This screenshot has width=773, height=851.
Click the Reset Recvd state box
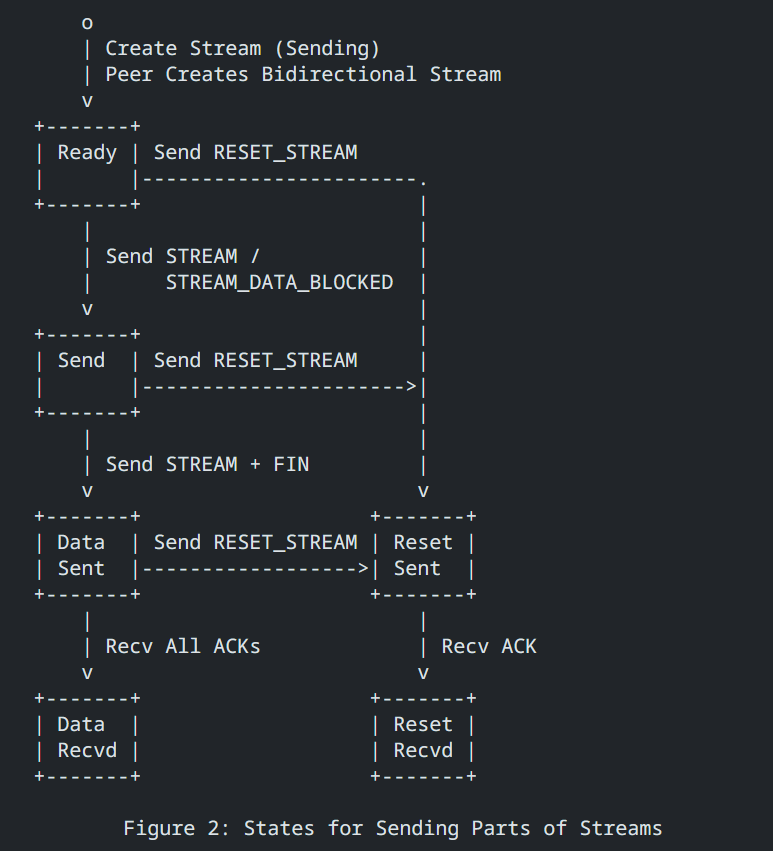[422, 737]
